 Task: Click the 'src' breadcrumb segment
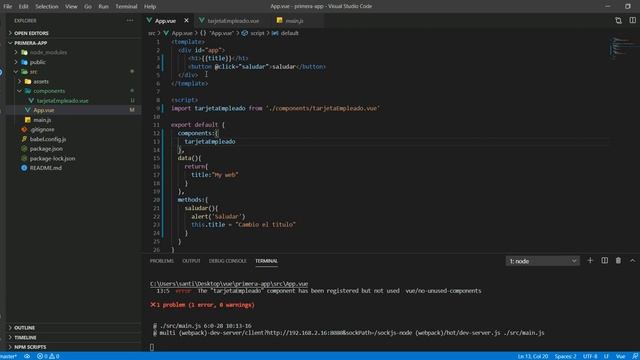pyautogui.click(x=151, y=33)
